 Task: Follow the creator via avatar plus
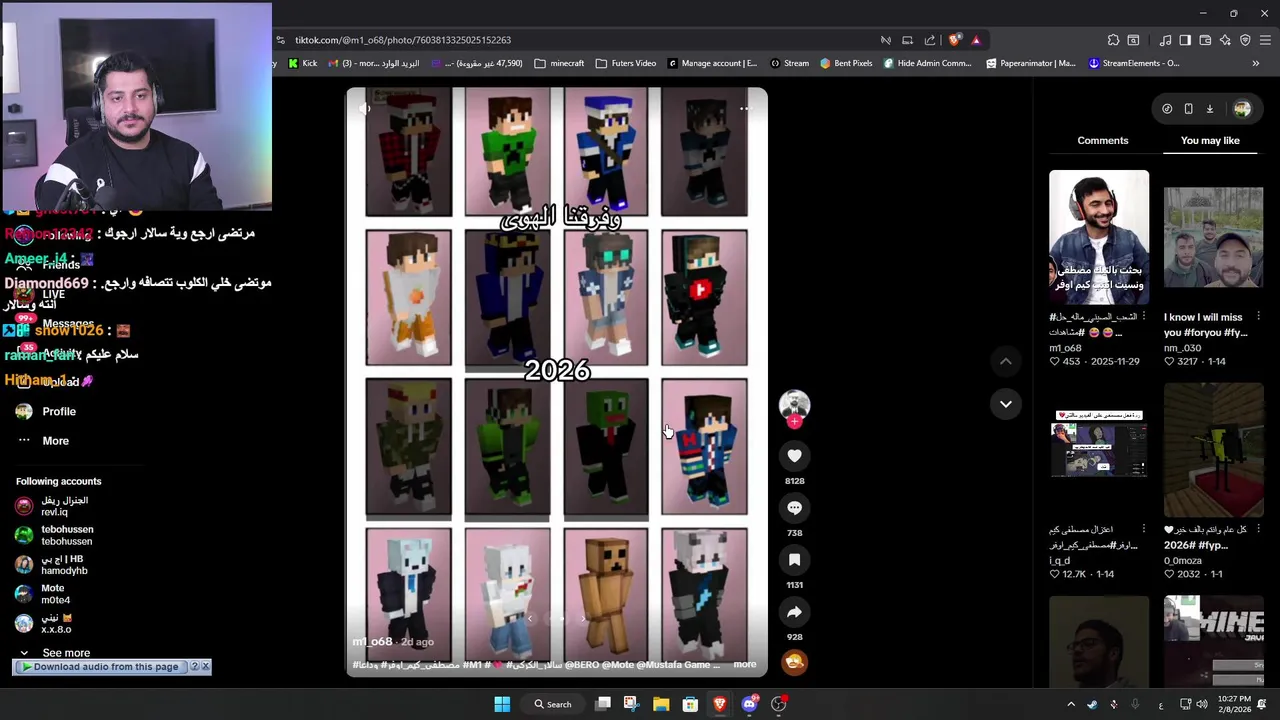click(x=794, y=422)
